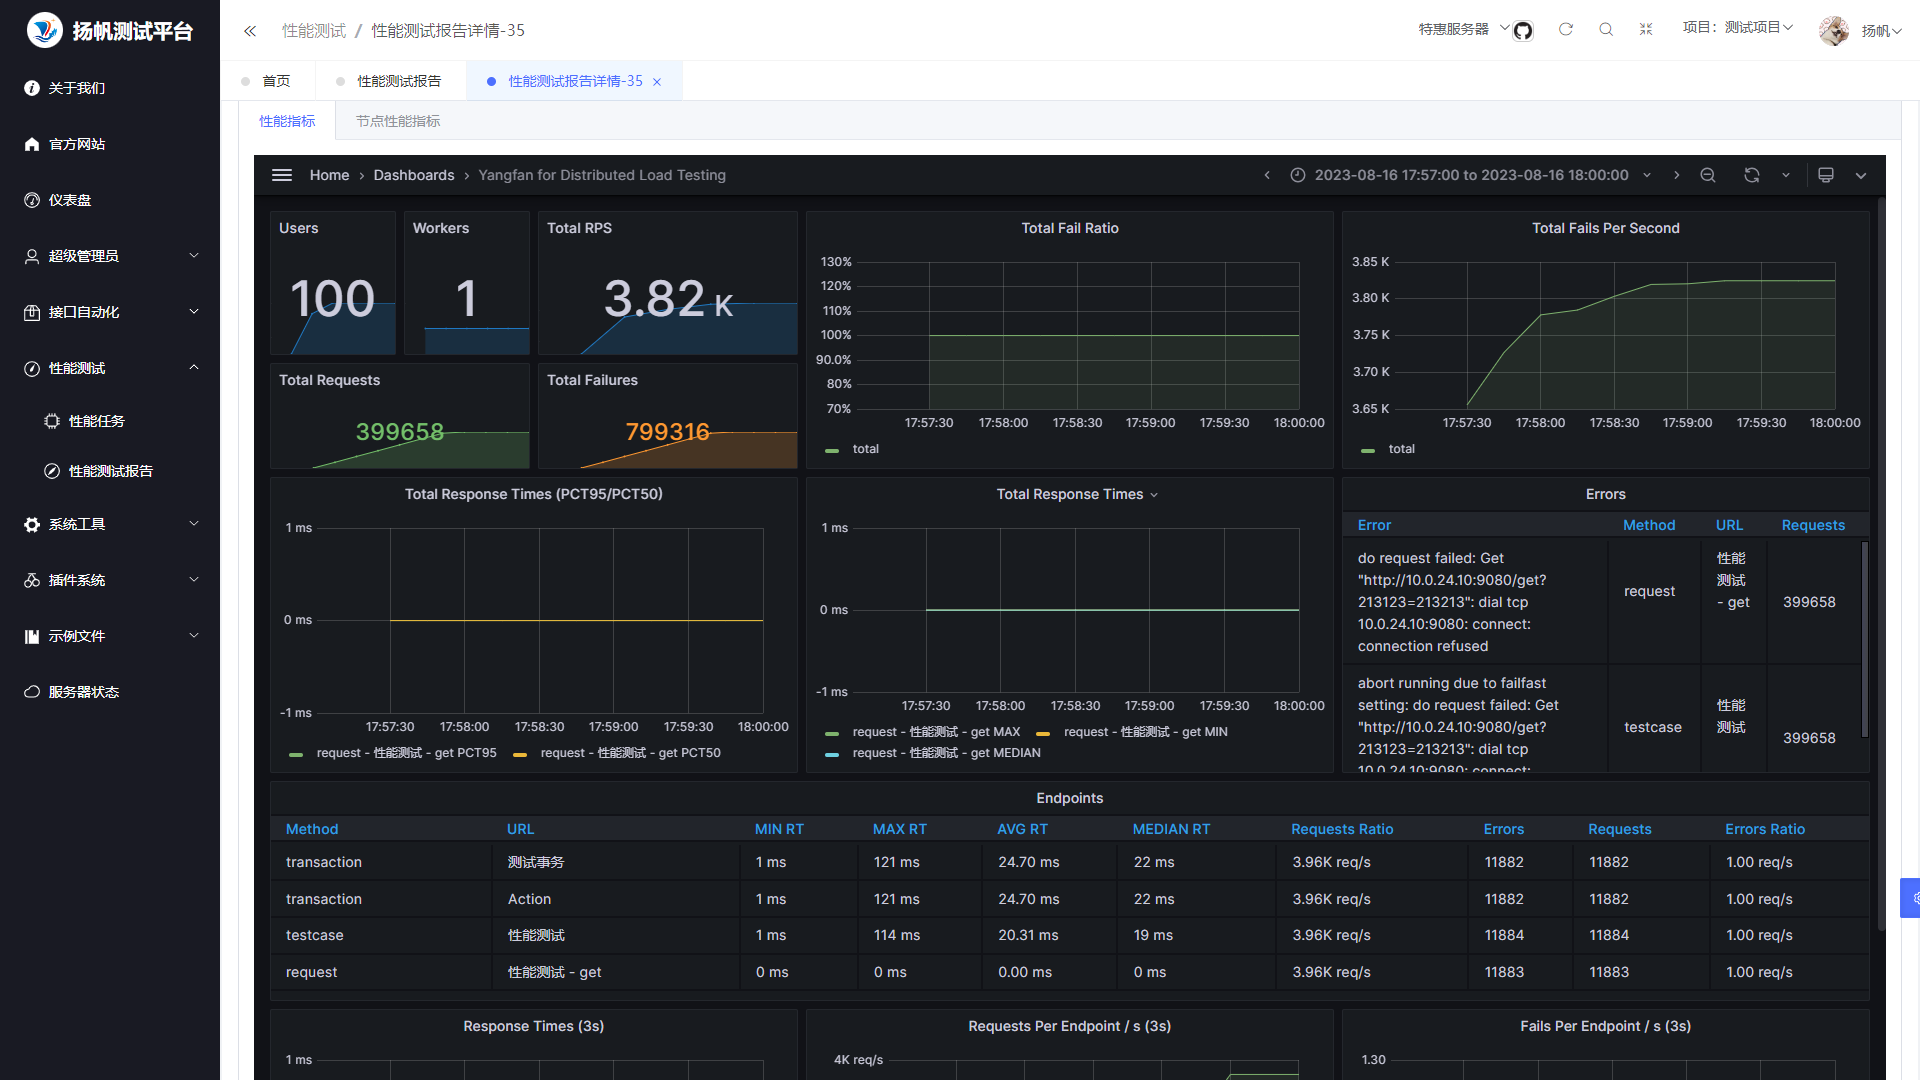Screen dimensions: 1920x1080
Task: Toggle the get MAX legend series
Action: tap(935, 732)
